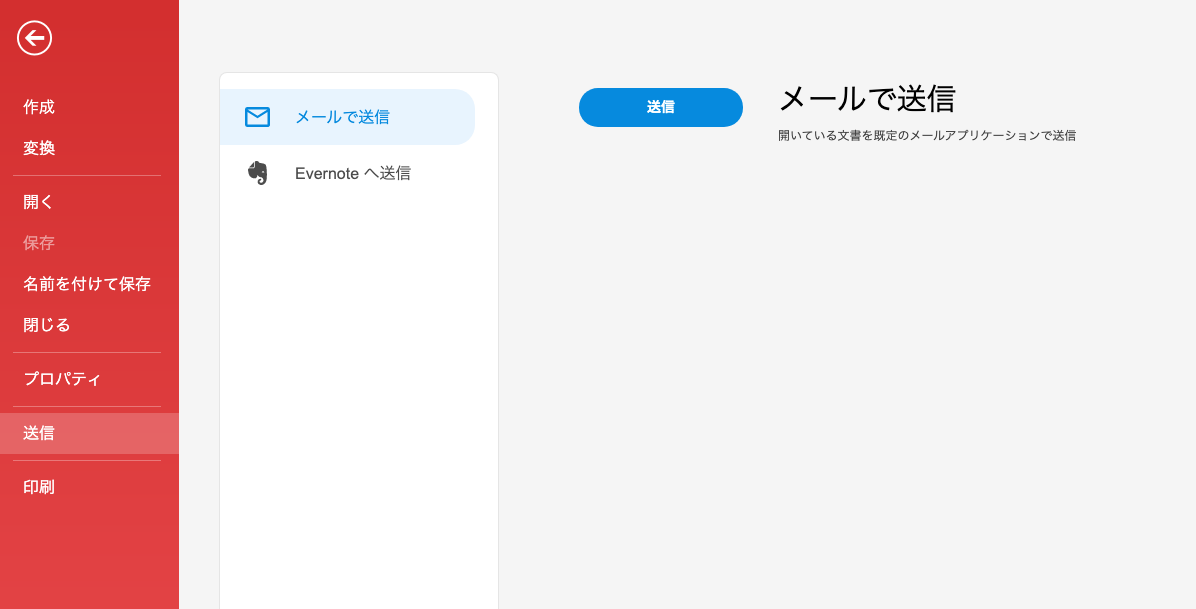The height and width of the screenshot is (609, 1196).
Task: Click the Evernote elephant icon
Action: coord(258,173)
